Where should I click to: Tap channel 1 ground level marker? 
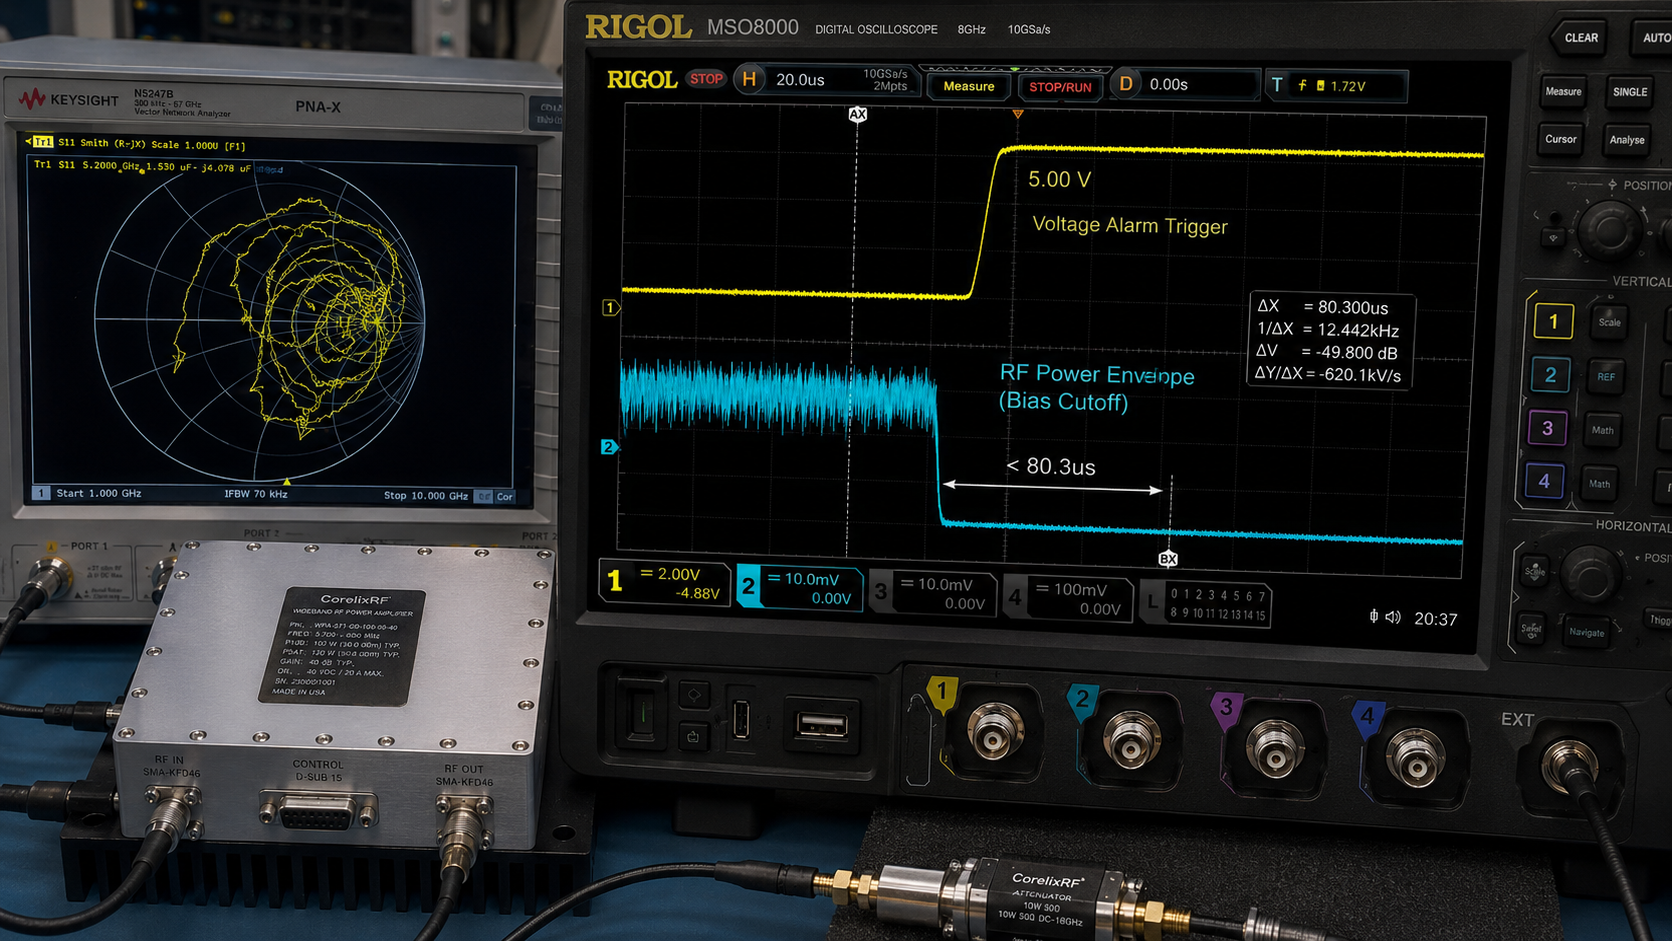(610, 308)
